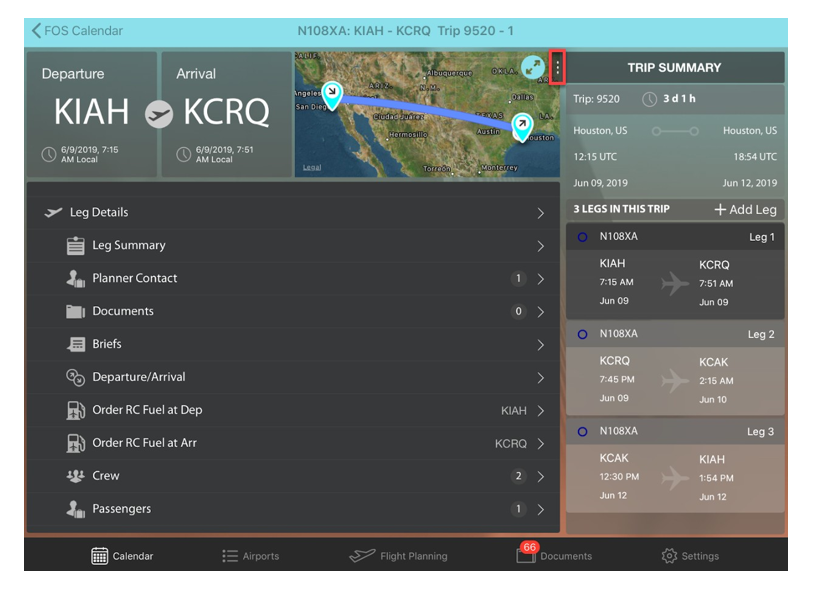Click the Departure KIAH info card

(x=91, y=115)
